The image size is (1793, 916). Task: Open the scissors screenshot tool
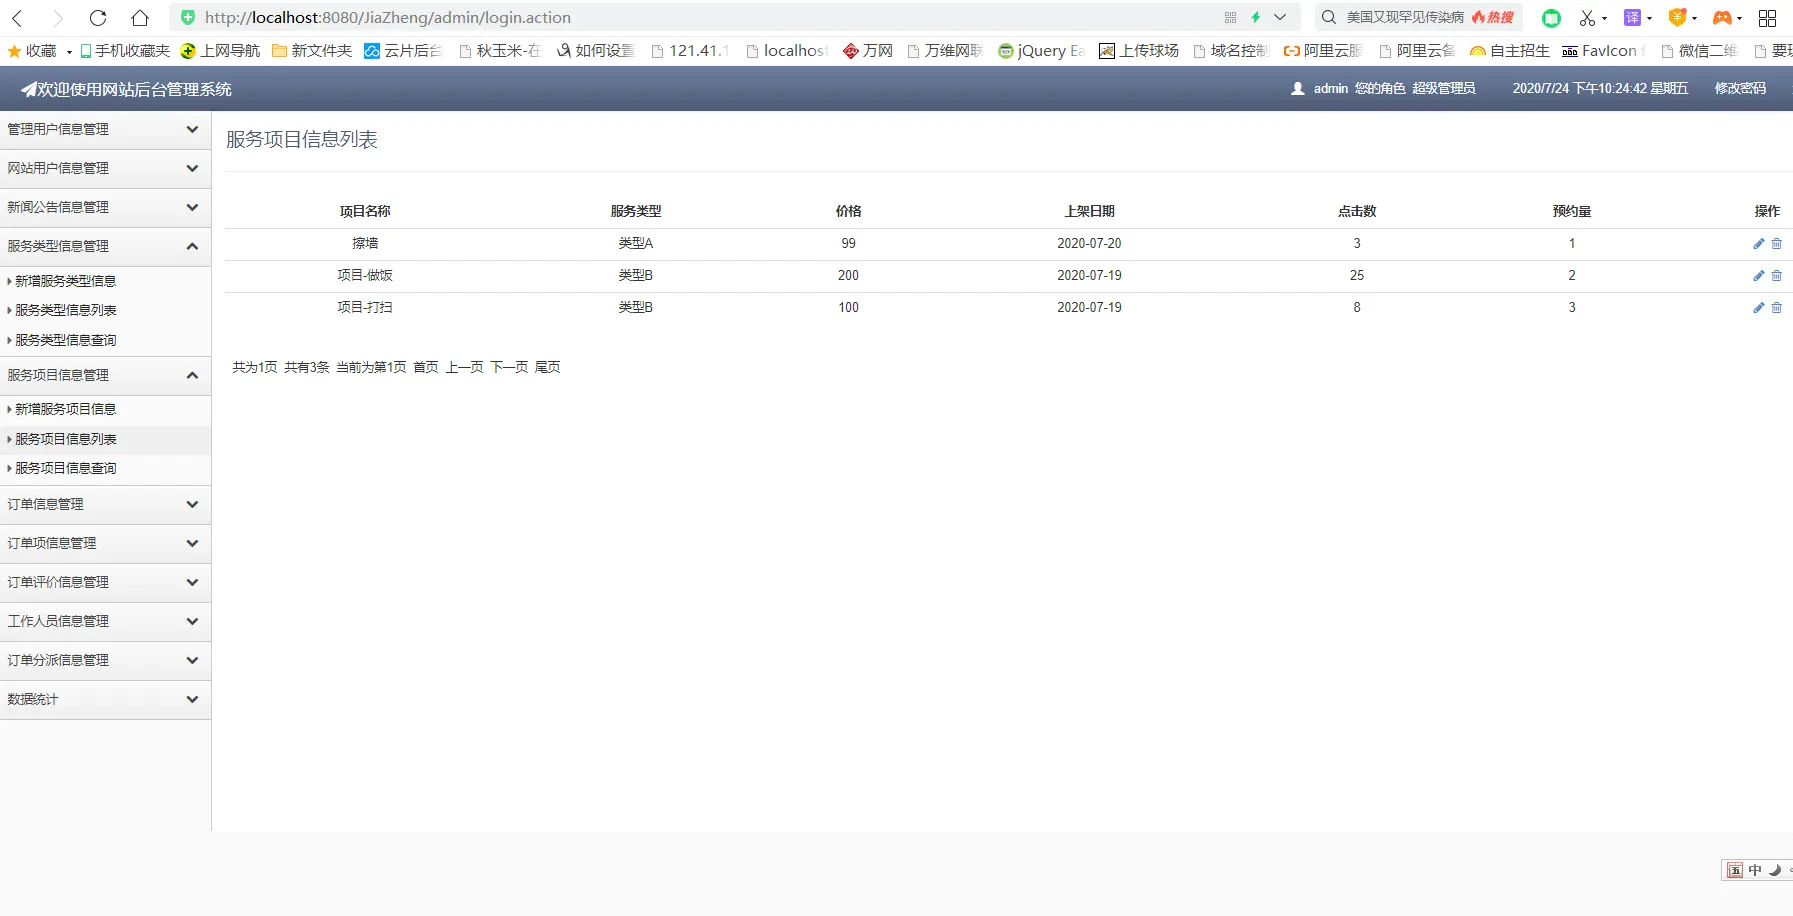[1588, 18]
